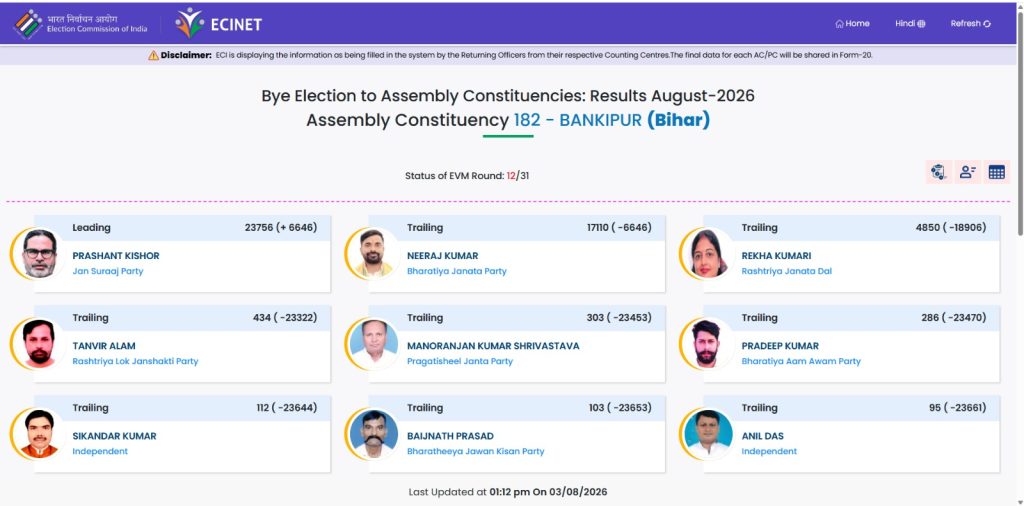Open Sikandar Kumar's candidate photo
Viewport: 1024px width, 506px height.
click(x=39, y=434)
